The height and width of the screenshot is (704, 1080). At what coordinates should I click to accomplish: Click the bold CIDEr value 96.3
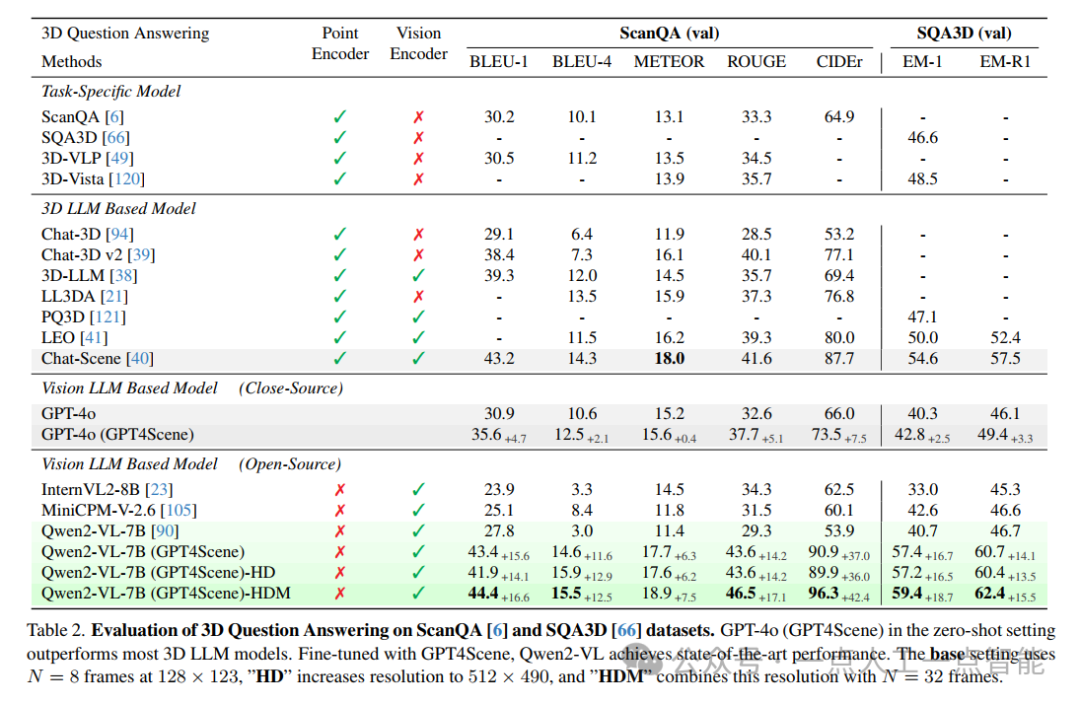(823, 593)
